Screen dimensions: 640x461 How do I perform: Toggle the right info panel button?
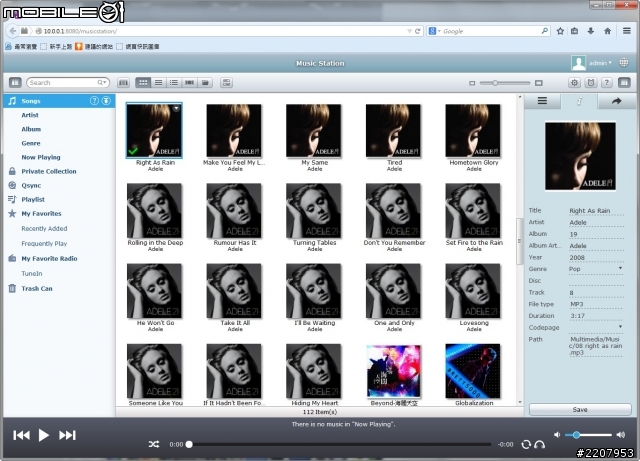(x=624, y=82)
